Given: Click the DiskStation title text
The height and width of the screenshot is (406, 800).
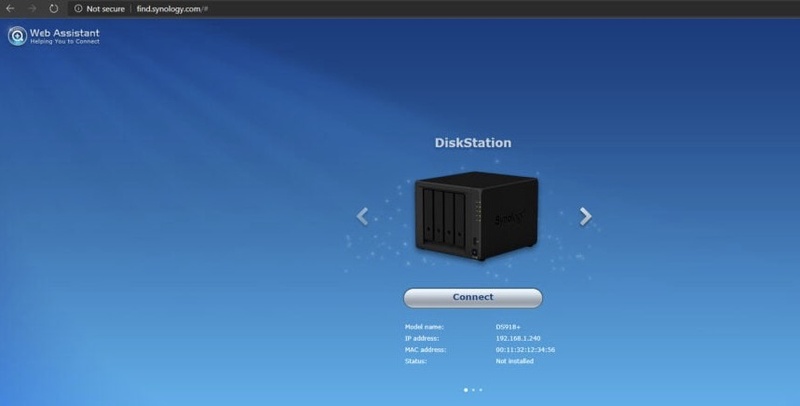Looking at the screenshot, I should 473,143.
